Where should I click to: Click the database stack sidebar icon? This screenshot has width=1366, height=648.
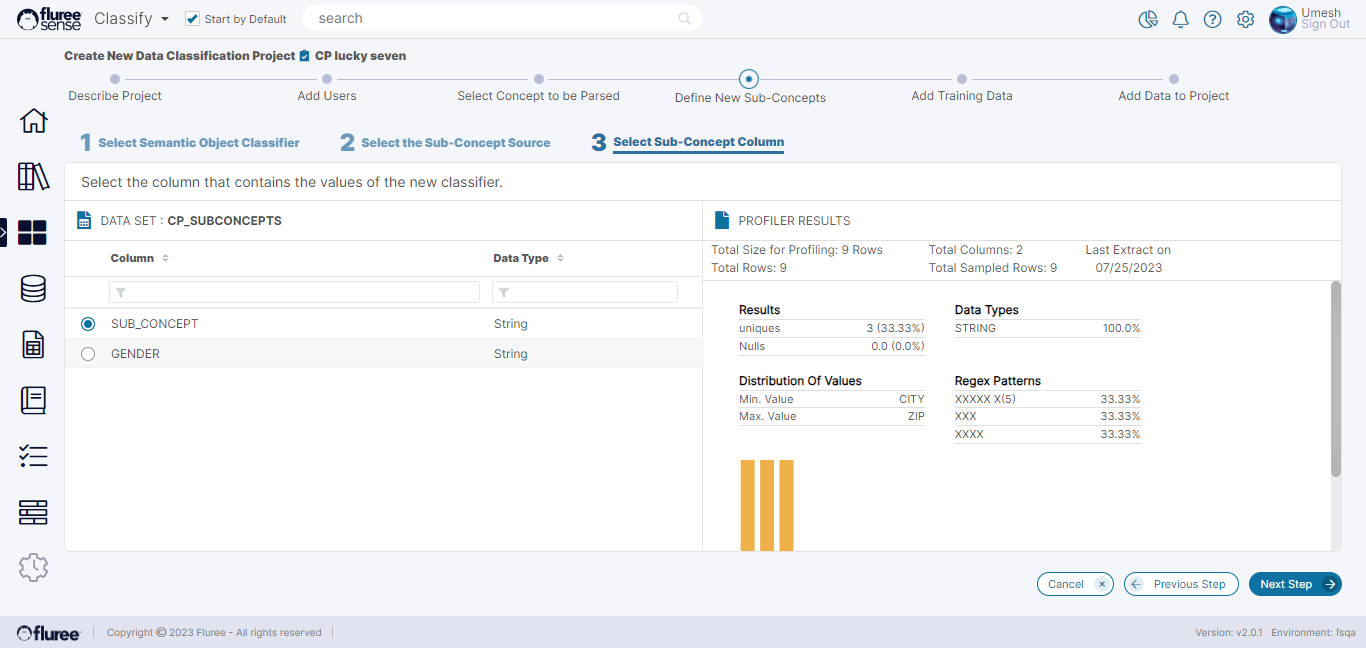click(x=33, y=289)
